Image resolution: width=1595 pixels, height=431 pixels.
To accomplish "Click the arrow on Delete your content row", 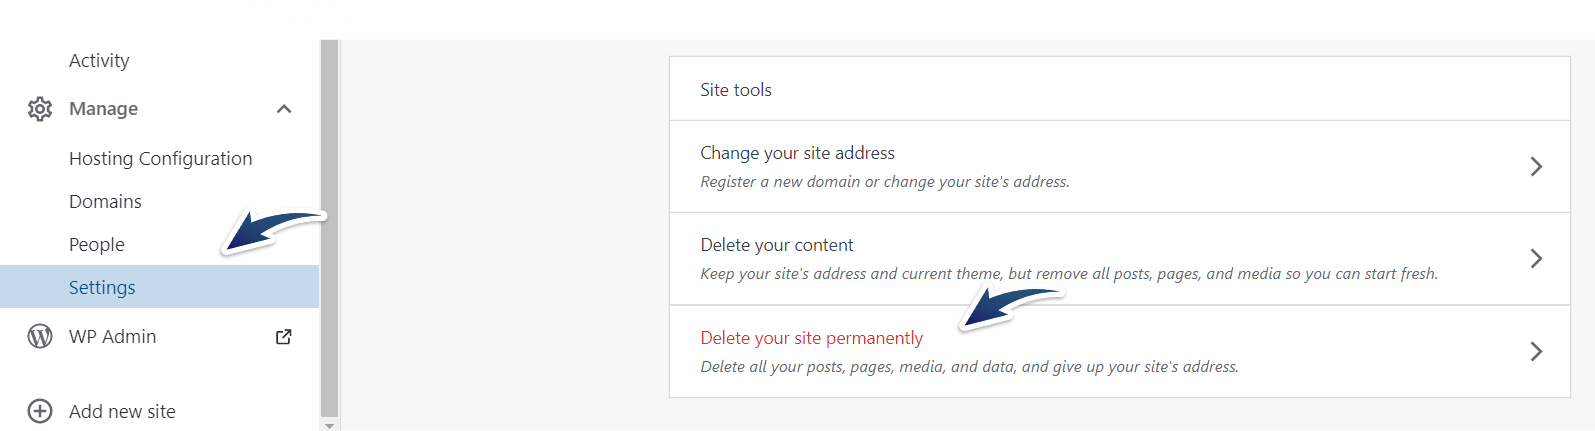I will [x=1536, y=259].
